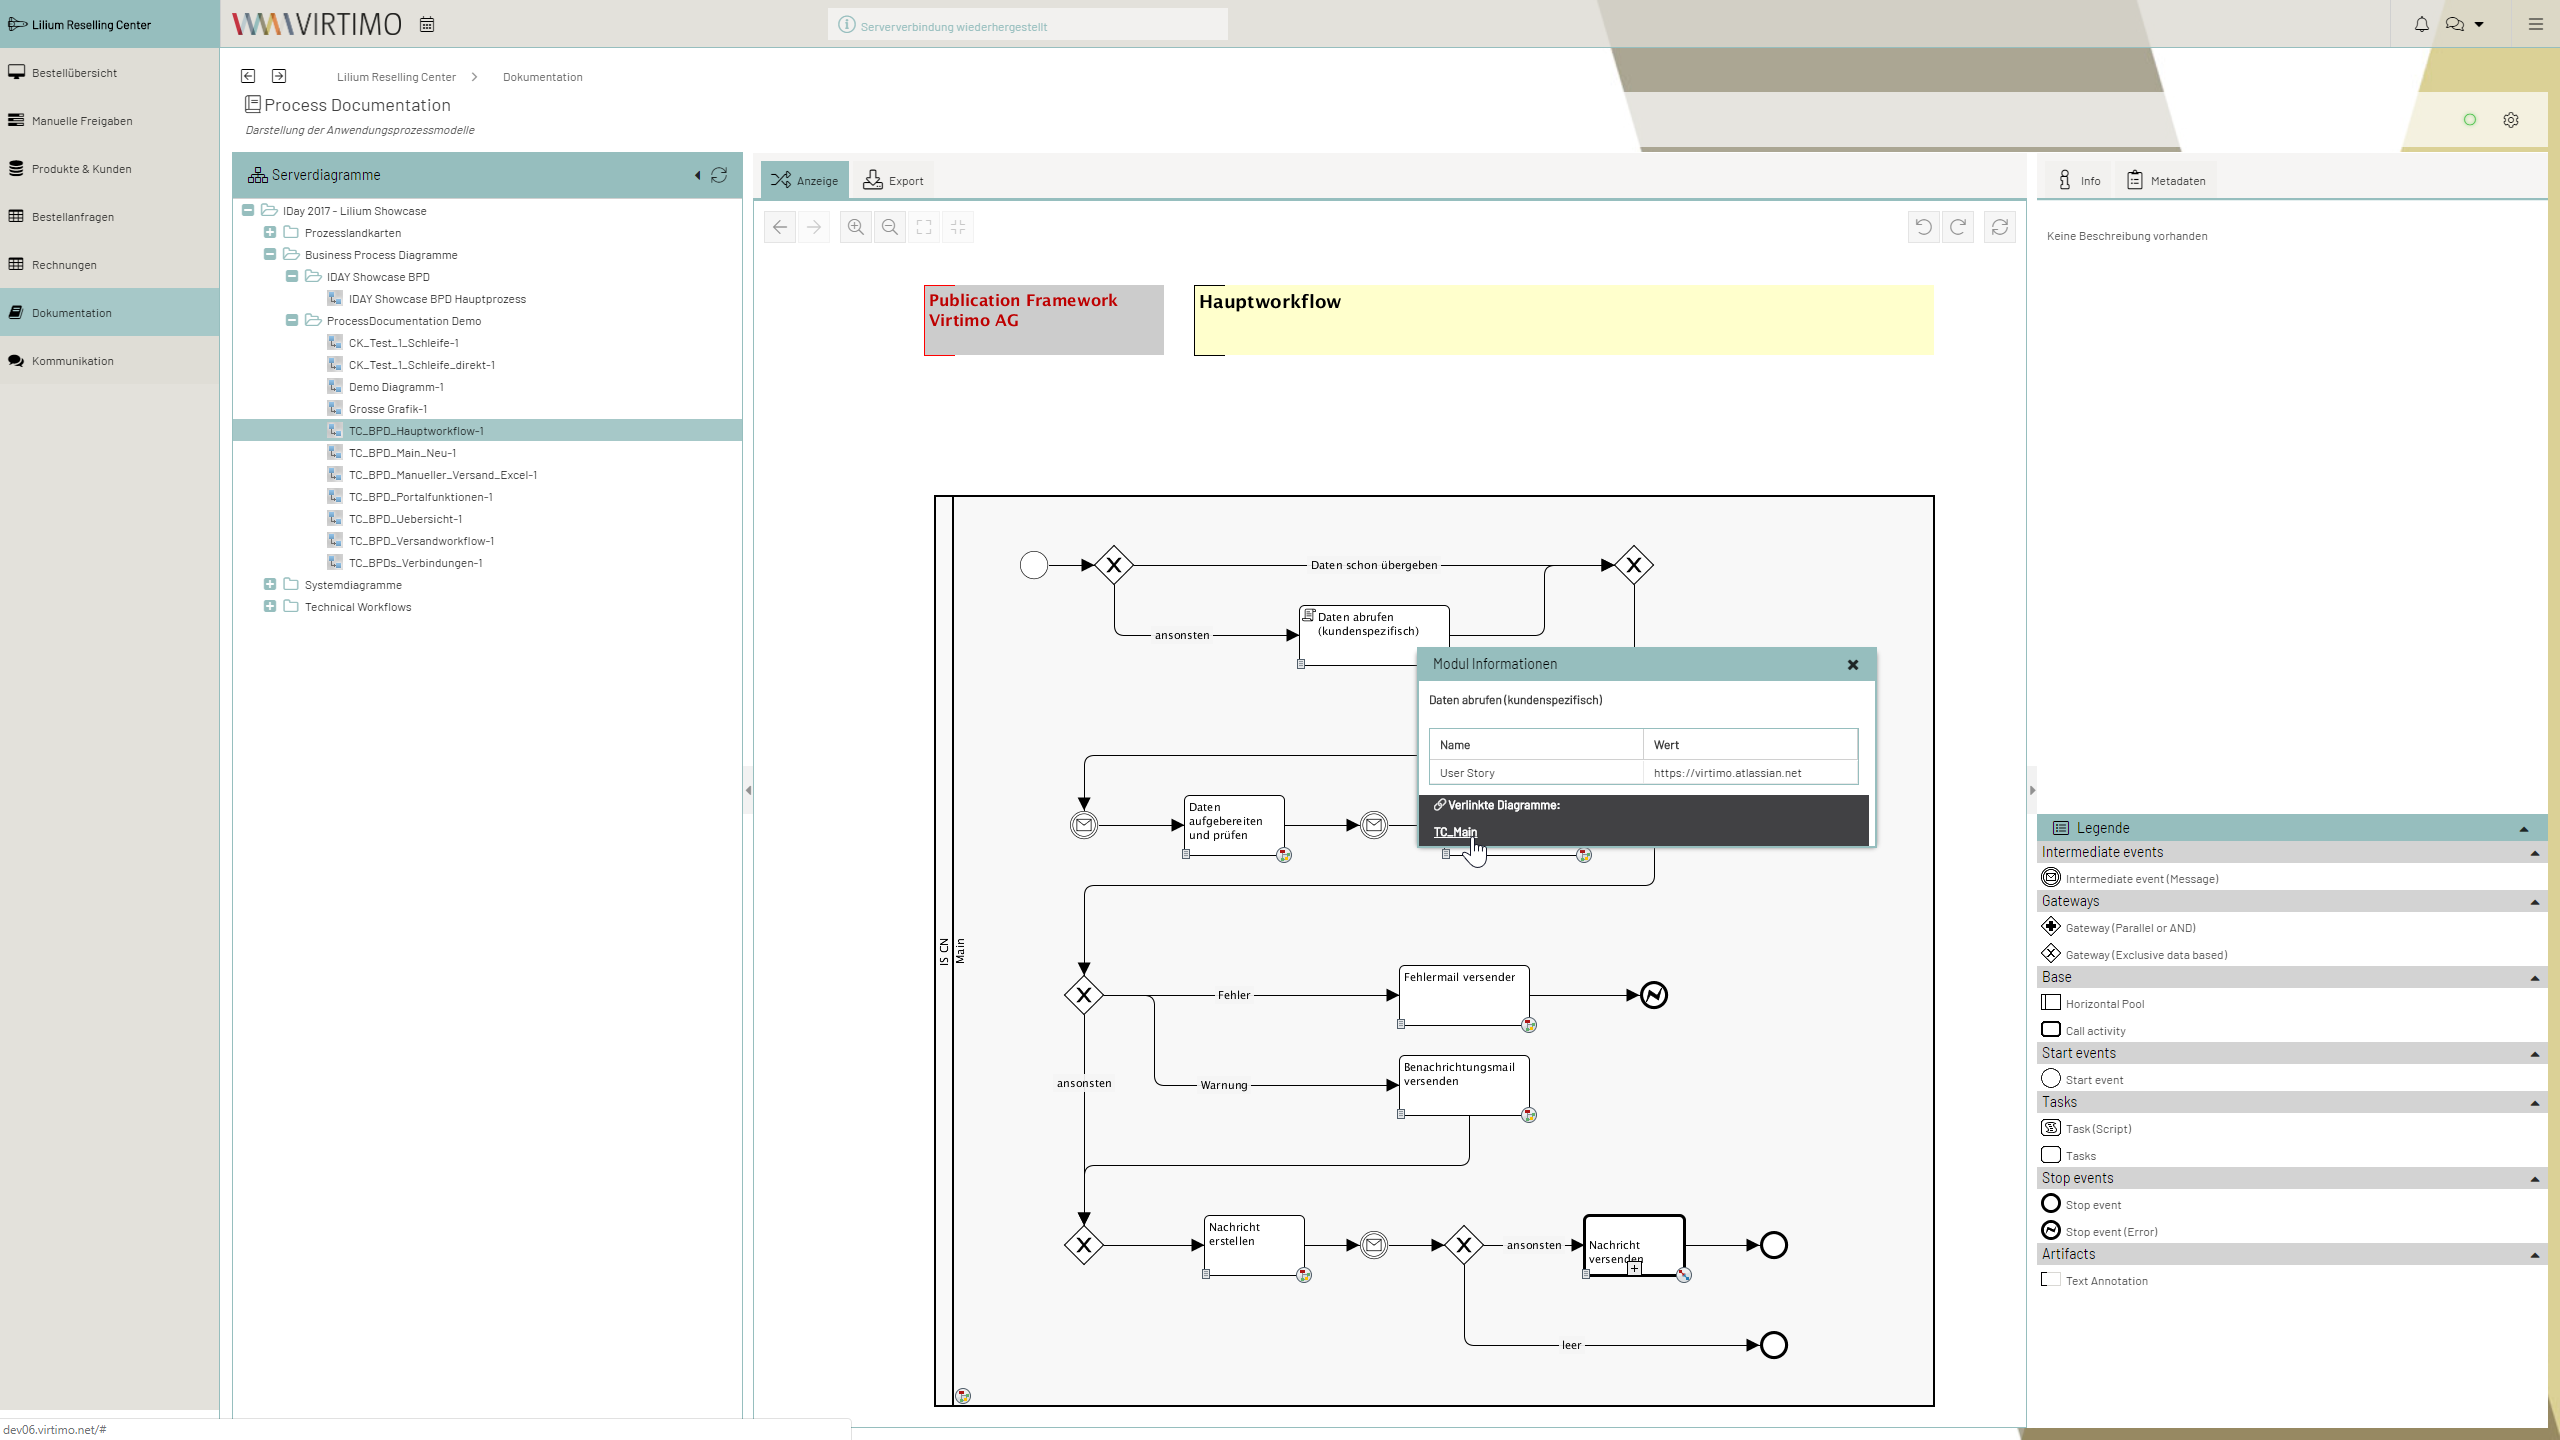Open the notifications bell
Image resolution: width=2560 pixels, height=1440 pixels.
point(2421,24)
